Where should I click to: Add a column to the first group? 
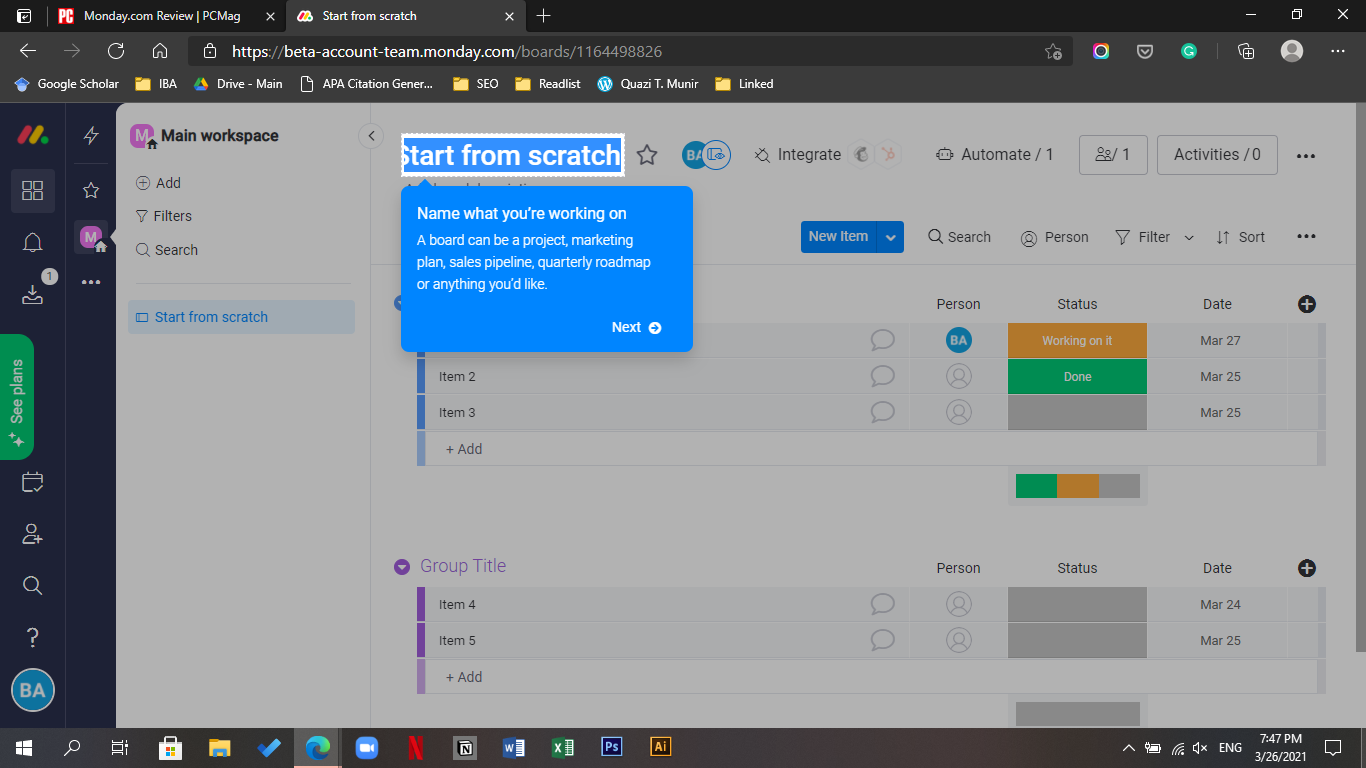(x=1306, y=304)
